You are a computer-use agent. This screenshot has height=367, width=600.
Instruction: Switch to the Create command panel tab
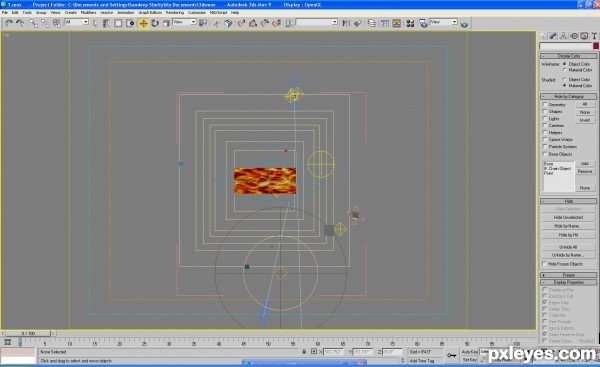point(543,36)
